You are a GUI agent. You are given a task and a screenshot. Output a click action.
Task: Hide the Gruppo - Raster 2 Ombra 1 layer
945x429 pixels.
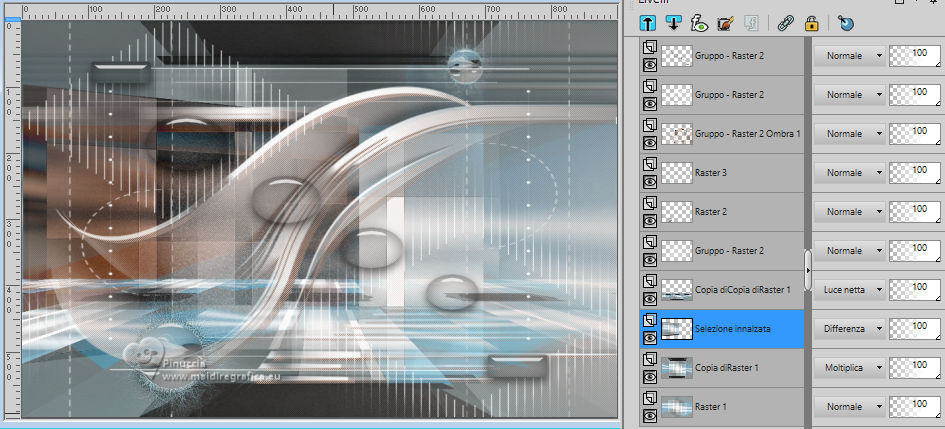tap(650, 143)
